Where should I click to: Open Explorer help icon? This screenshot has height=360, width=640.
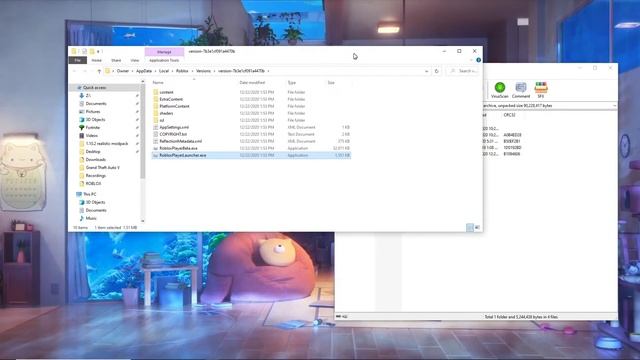click(478, 60)
